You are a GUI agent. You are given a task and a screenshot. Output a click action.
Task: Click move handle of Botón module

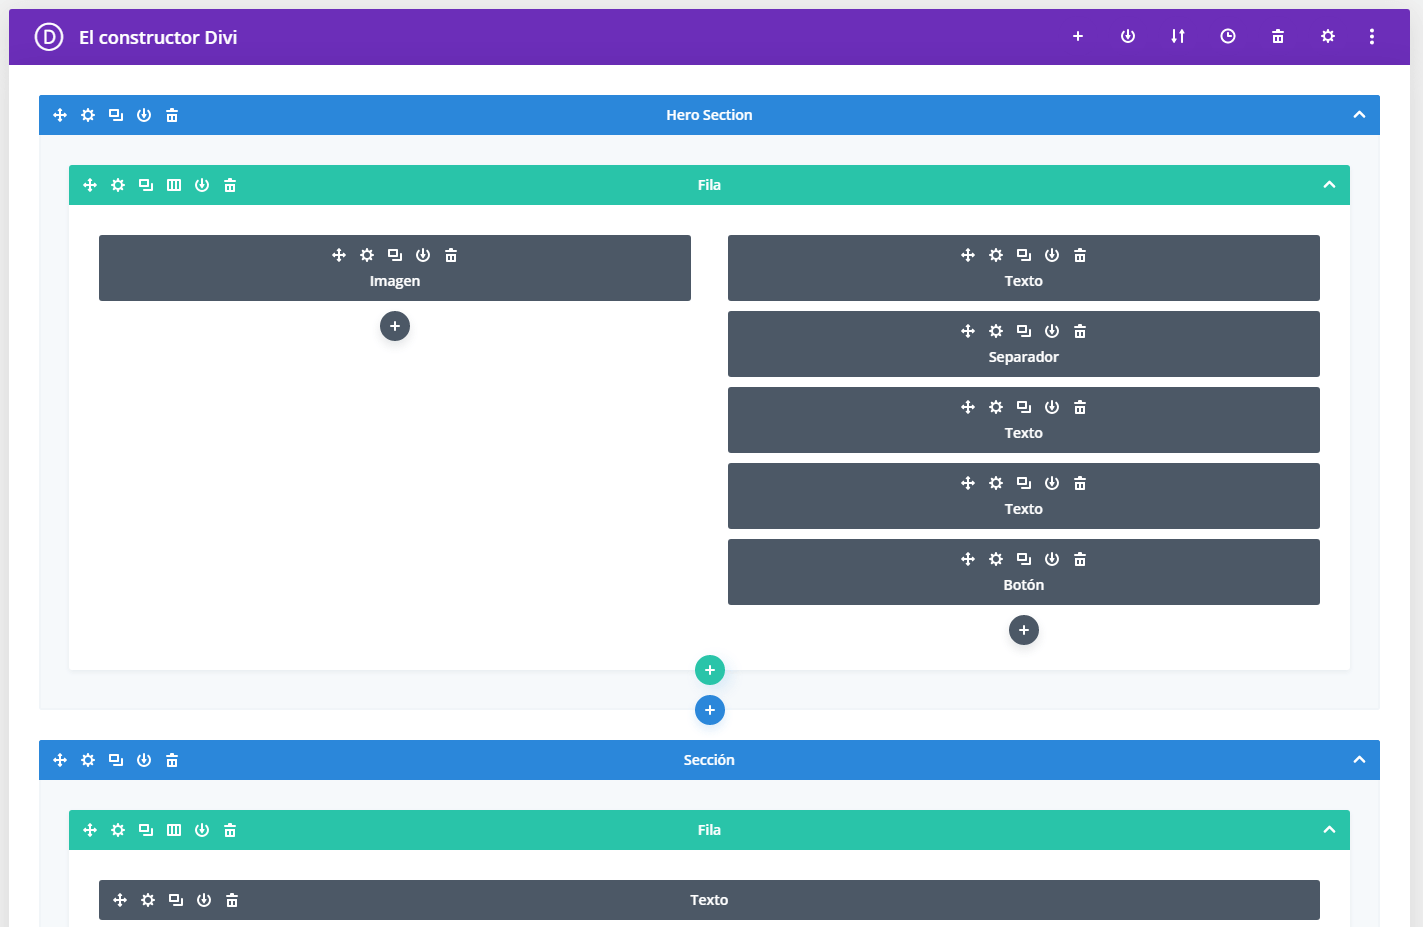(x=968, y=559)
